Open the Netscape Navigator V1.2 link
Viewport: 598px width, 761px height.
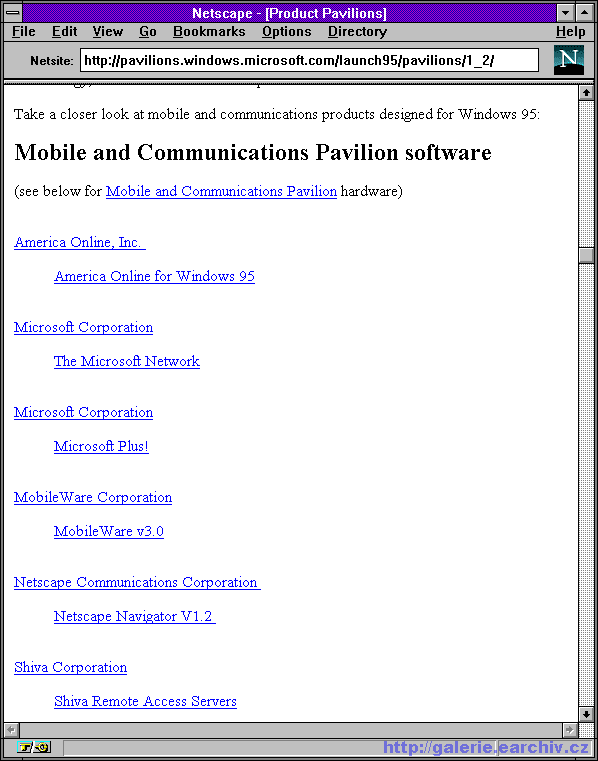pyautogui.click(x=134, y=616)
